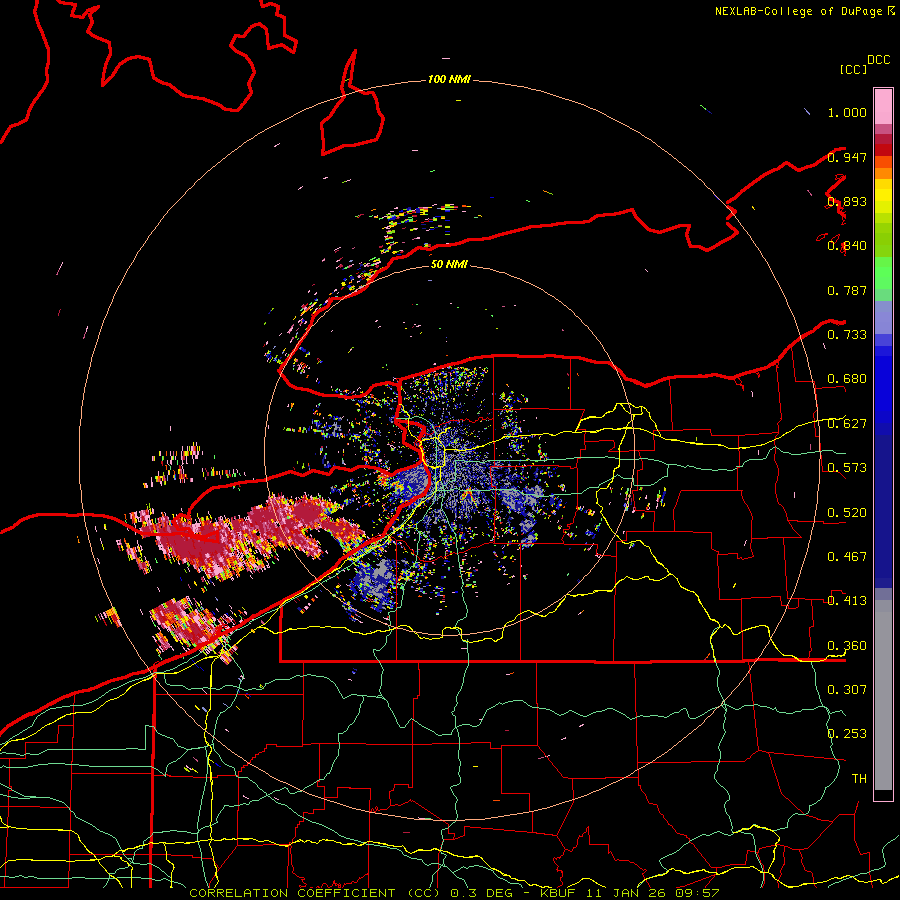Viewport: 900px width, 900px height.
Task: Click the 0.413 legend value label
Action: pyautogui.click(x=847, y=600)
